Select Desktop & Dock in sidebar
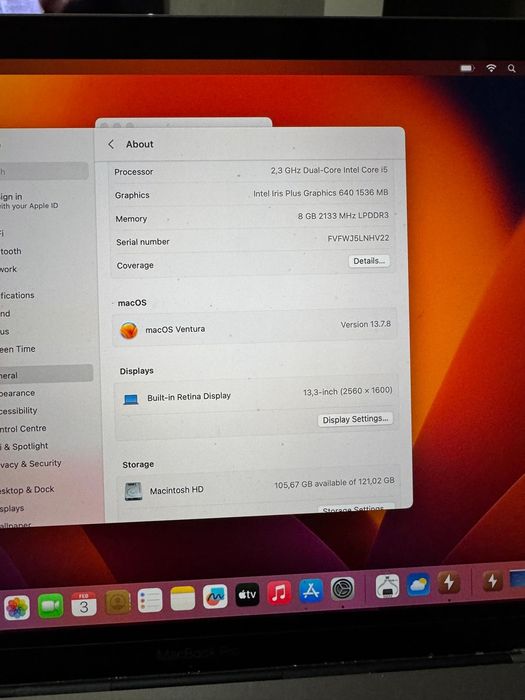The height and width of the screenshot is (700, 525). [27, 490]
